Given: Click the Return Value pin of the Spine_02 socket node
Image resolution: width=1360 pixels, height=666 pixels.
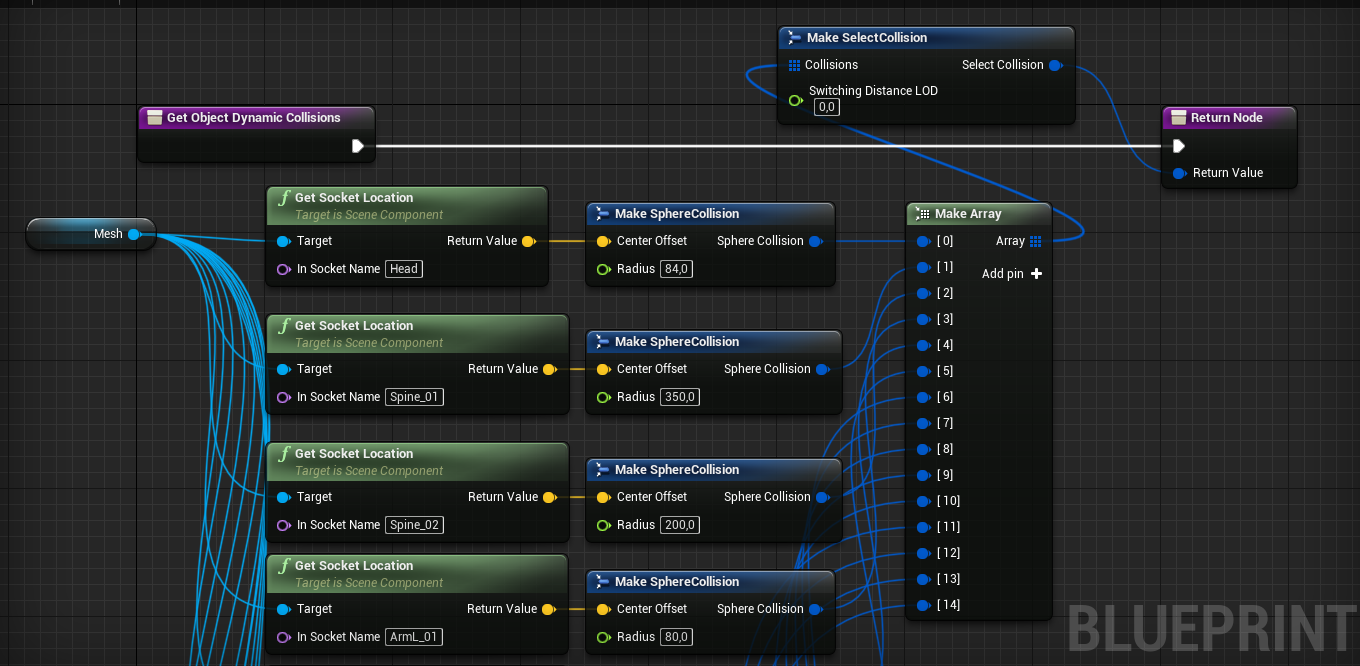Looking at the screenshot, I should click(x=549, y=497).
